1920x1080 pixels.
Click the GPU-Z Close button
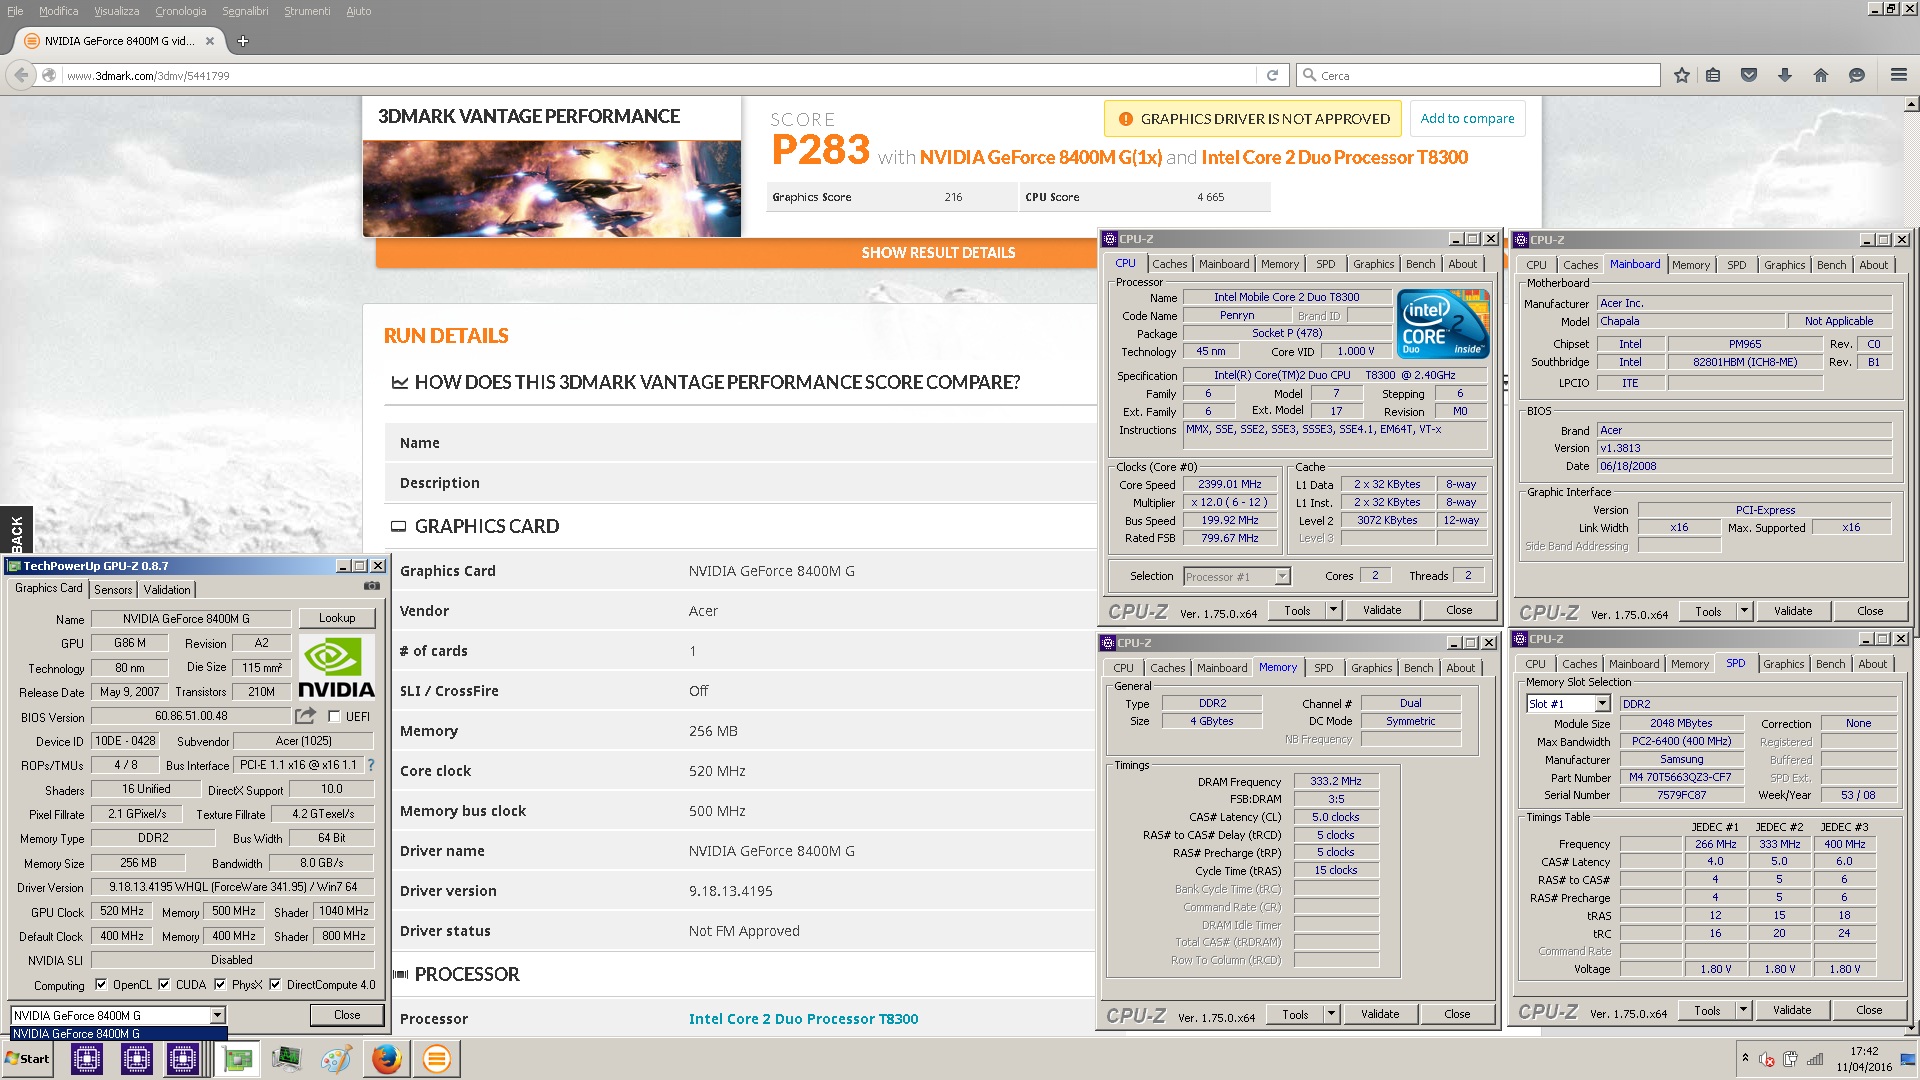tap(347, 1015)
